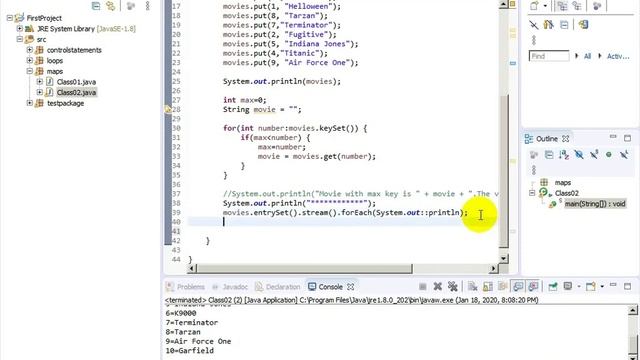Click Open Console icon
Viewport: 640px width, 360px height.
click(591, 287)
